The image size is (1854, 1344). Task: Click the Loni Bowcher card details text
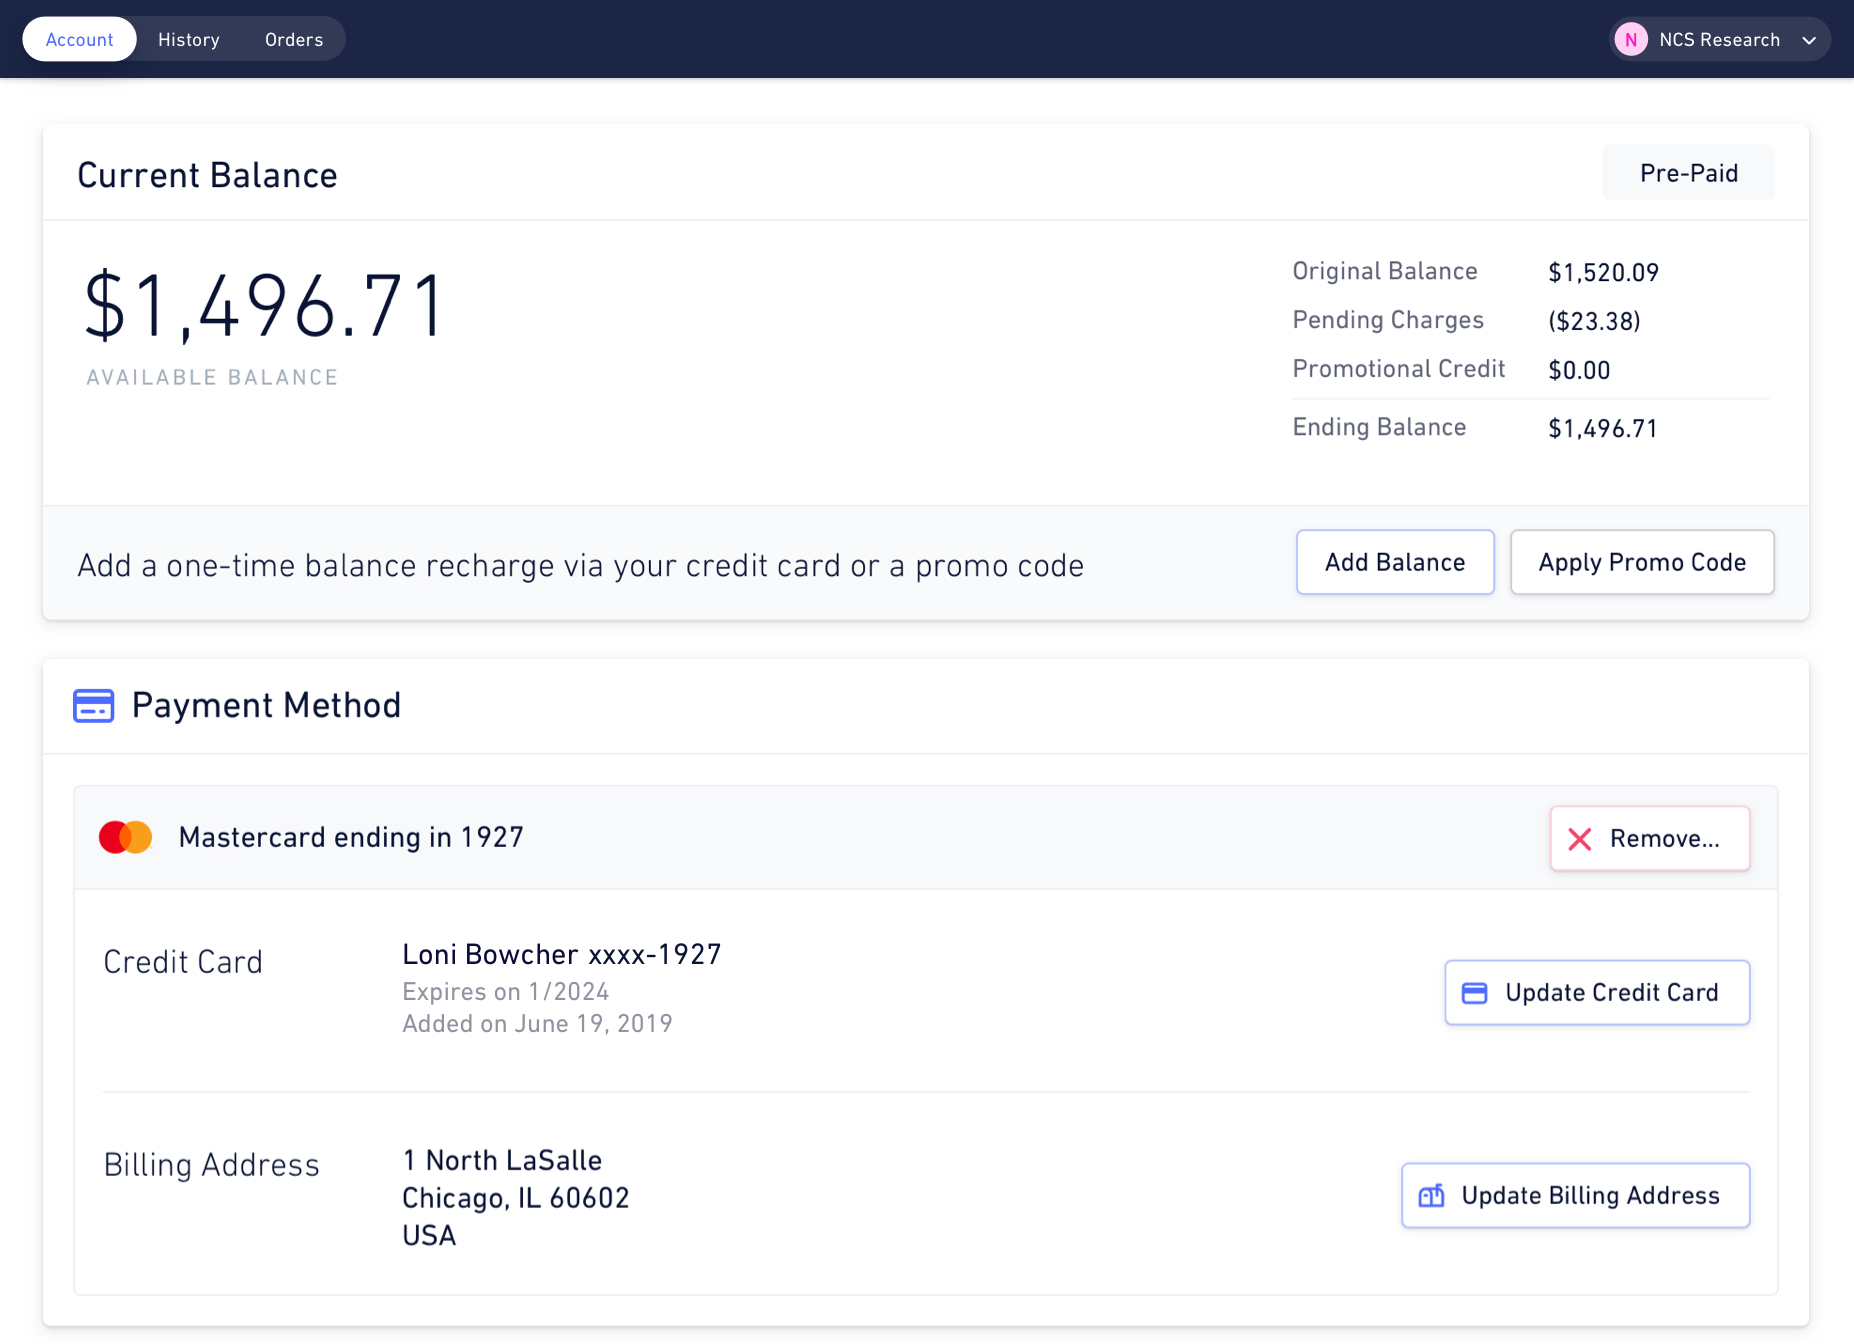pyautogui.click(x=561, y=953)
